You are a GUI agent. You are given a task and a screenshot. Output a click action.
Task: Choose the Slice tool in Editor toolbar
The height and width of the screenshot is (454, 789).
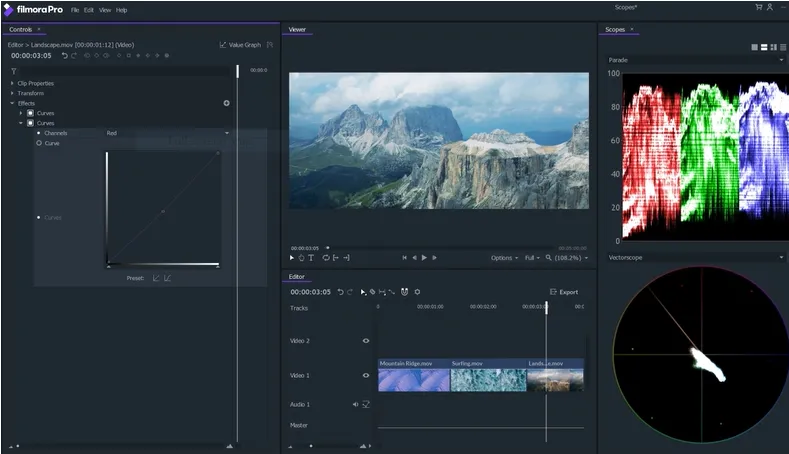(x=372, y=292)
